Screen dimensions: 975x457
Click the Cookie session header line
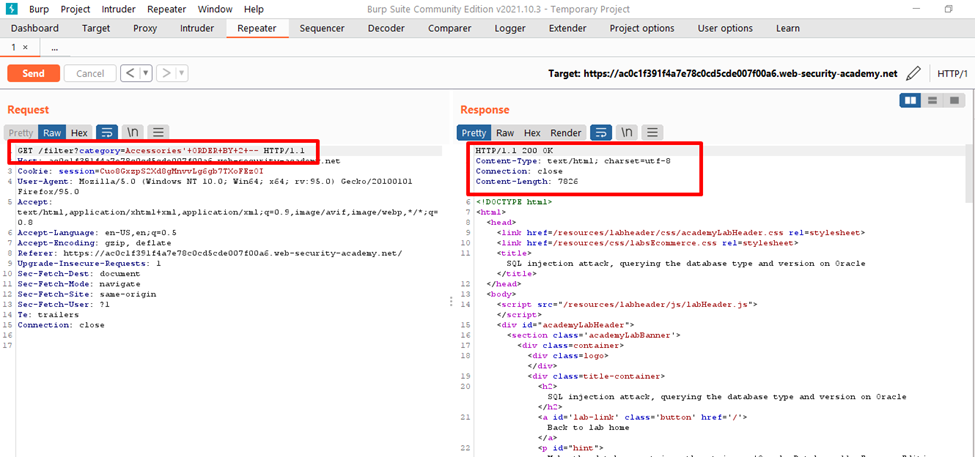pyautogui.click(x=141, y=171)
